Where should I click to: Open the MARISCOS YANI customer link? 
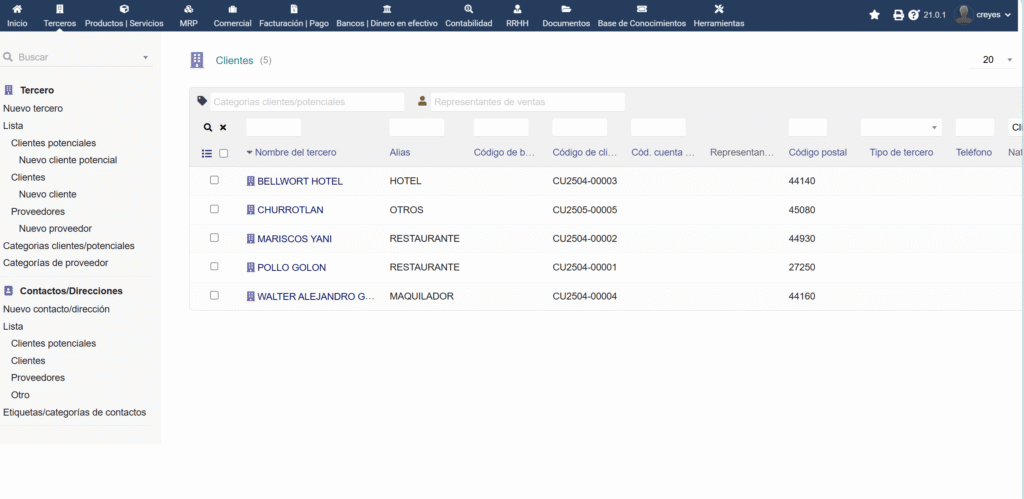click(294, 239)
